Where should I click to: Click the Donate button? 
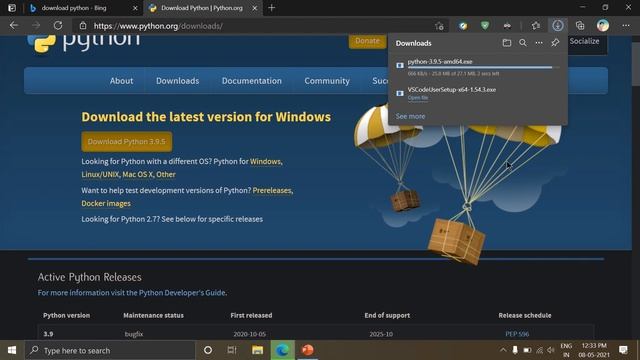tap(367, 41)
